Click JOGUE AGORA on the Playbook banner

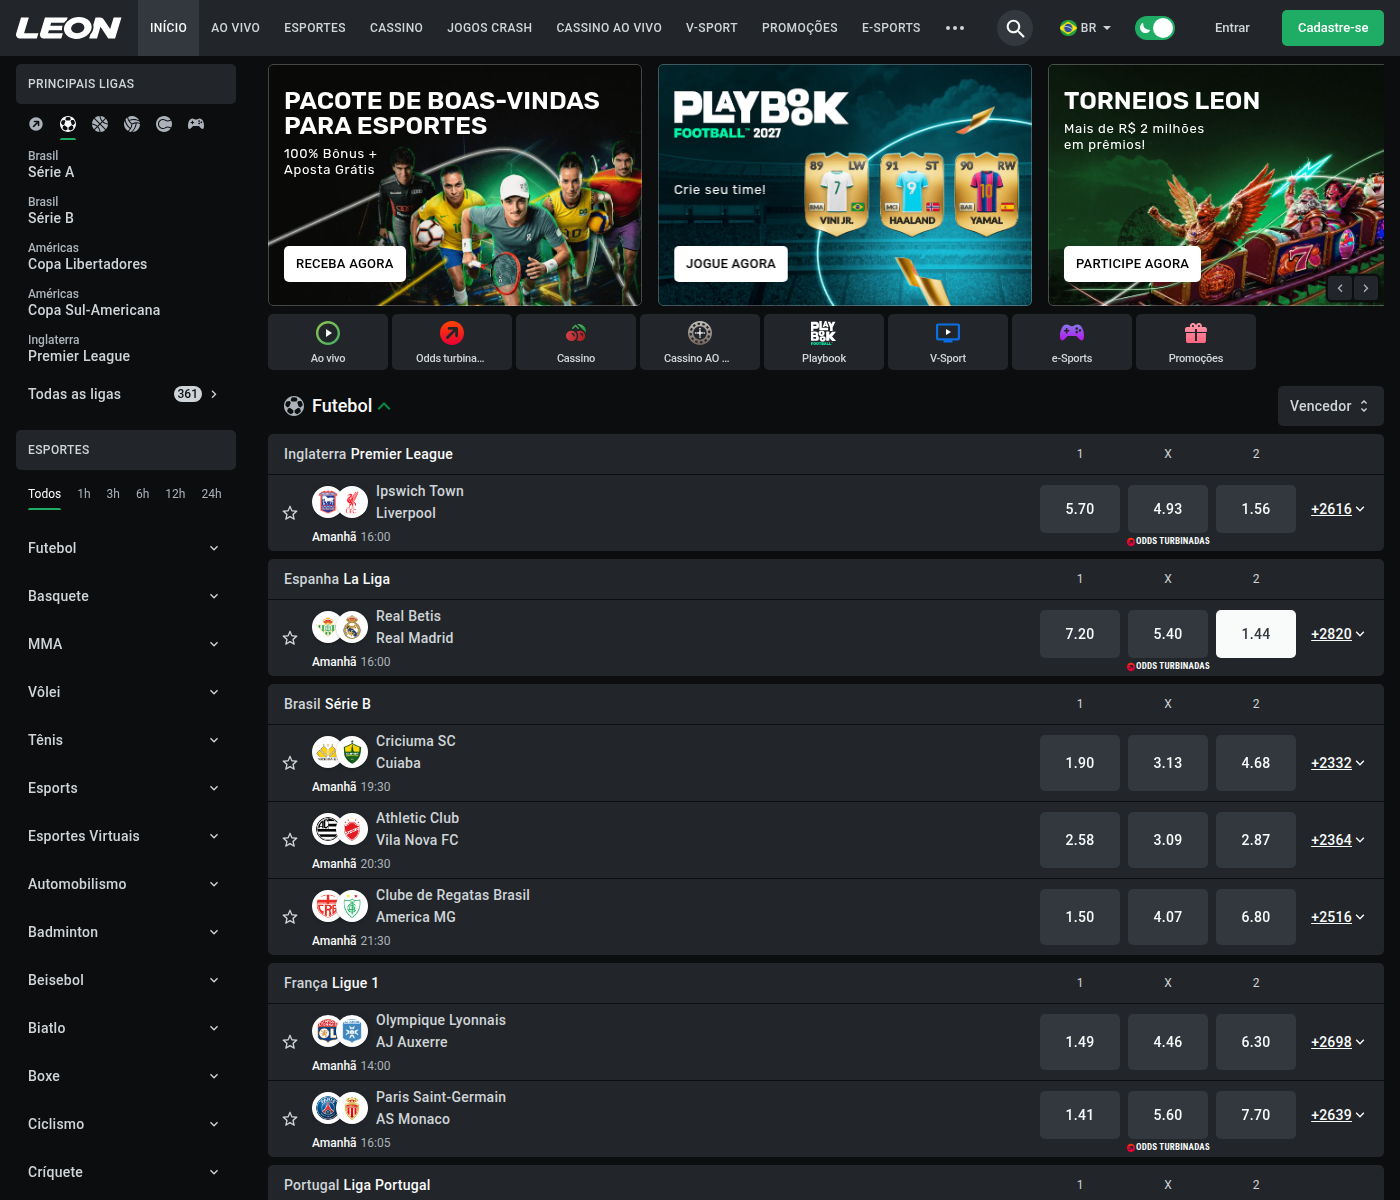click(x=731, y=264)
